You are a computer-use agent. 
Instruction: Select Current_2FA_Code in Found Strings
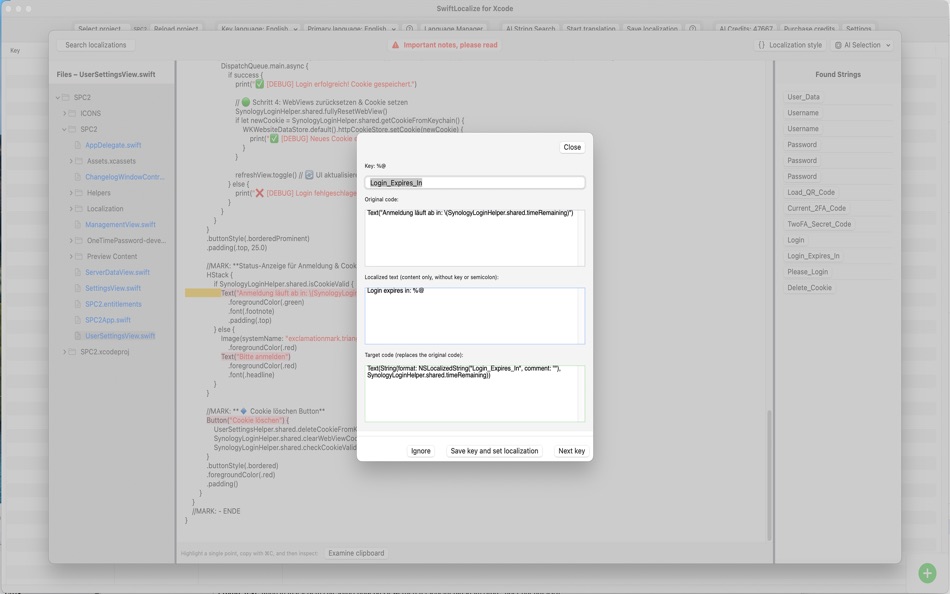point(816,209)
